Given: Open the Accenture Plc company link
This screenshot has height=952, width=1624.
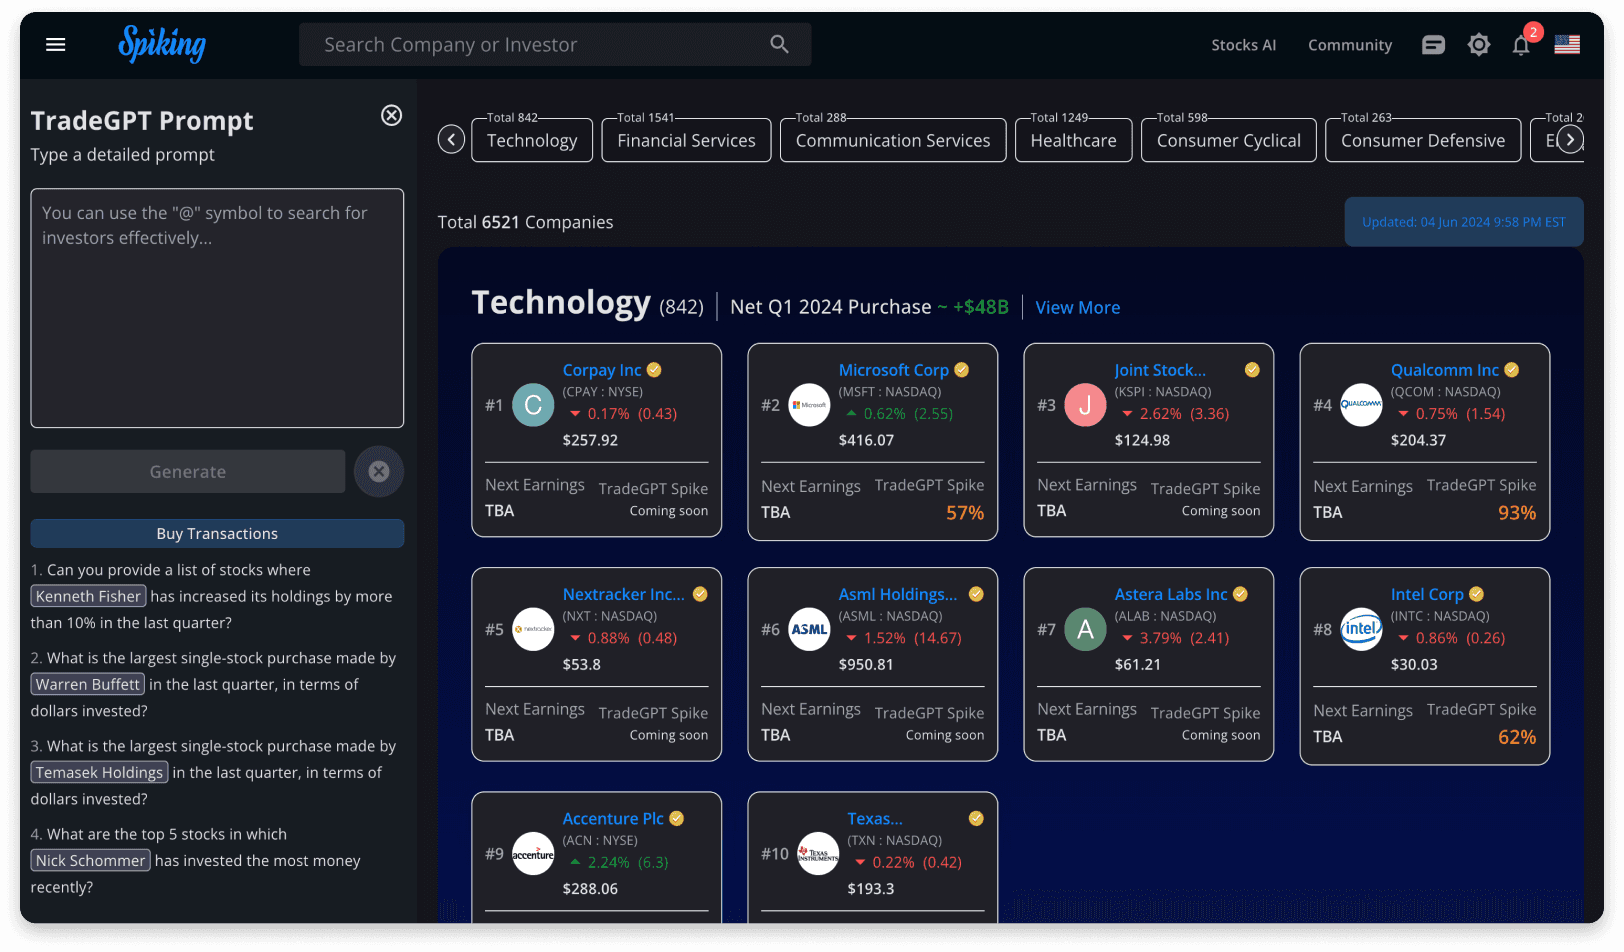Looking at the screenshot, I should coord(613,818).
